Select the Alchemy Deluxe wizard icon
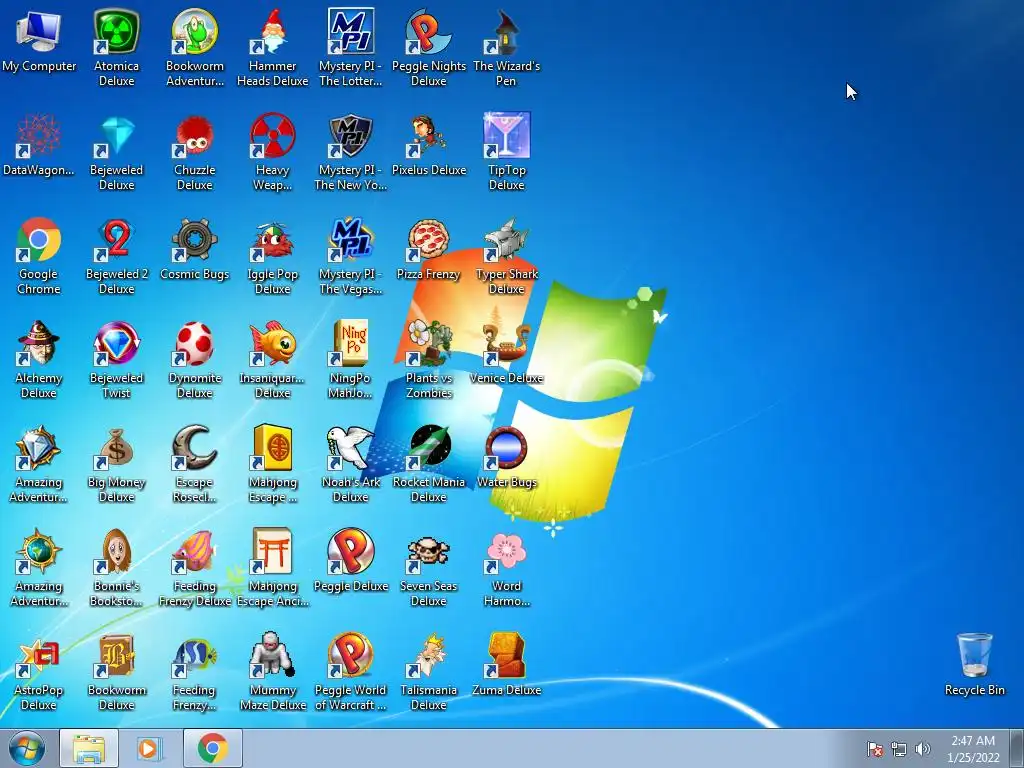 coord(39,343)
